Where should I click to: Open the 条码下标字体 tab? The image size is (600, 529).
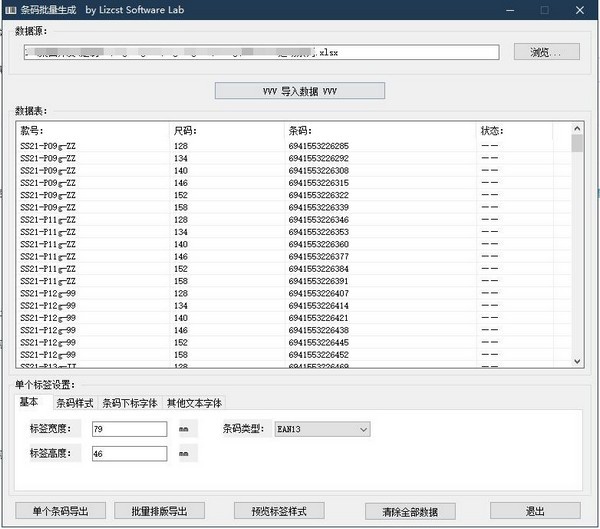click(x=129, y=403)
